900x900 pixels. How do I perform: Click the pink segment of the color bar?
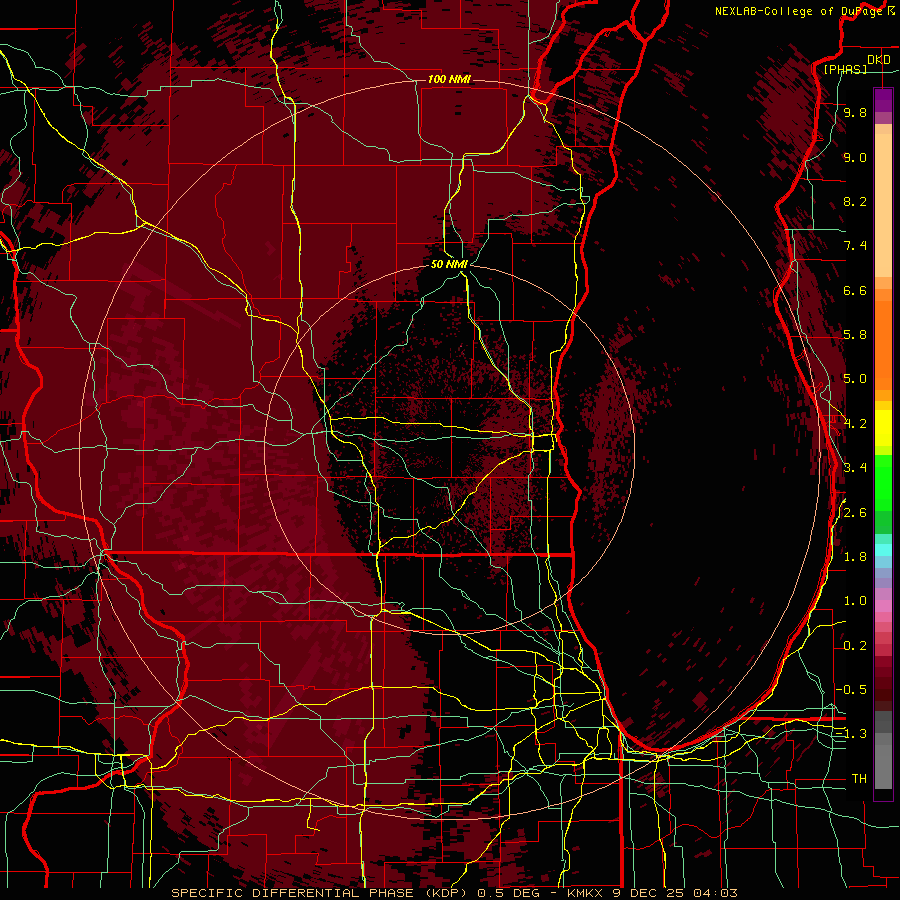(883, 606)
